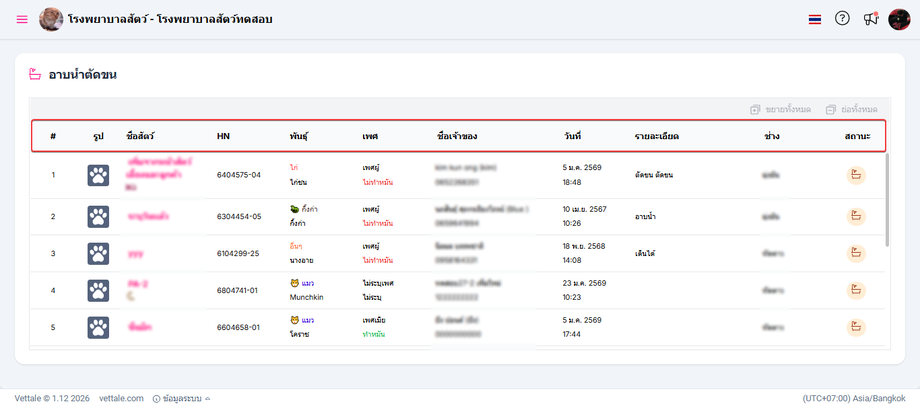The width and height of the screenshot is (920, 408).
Task: Open the hamburger side menu
Action: [x=22, y=19]
